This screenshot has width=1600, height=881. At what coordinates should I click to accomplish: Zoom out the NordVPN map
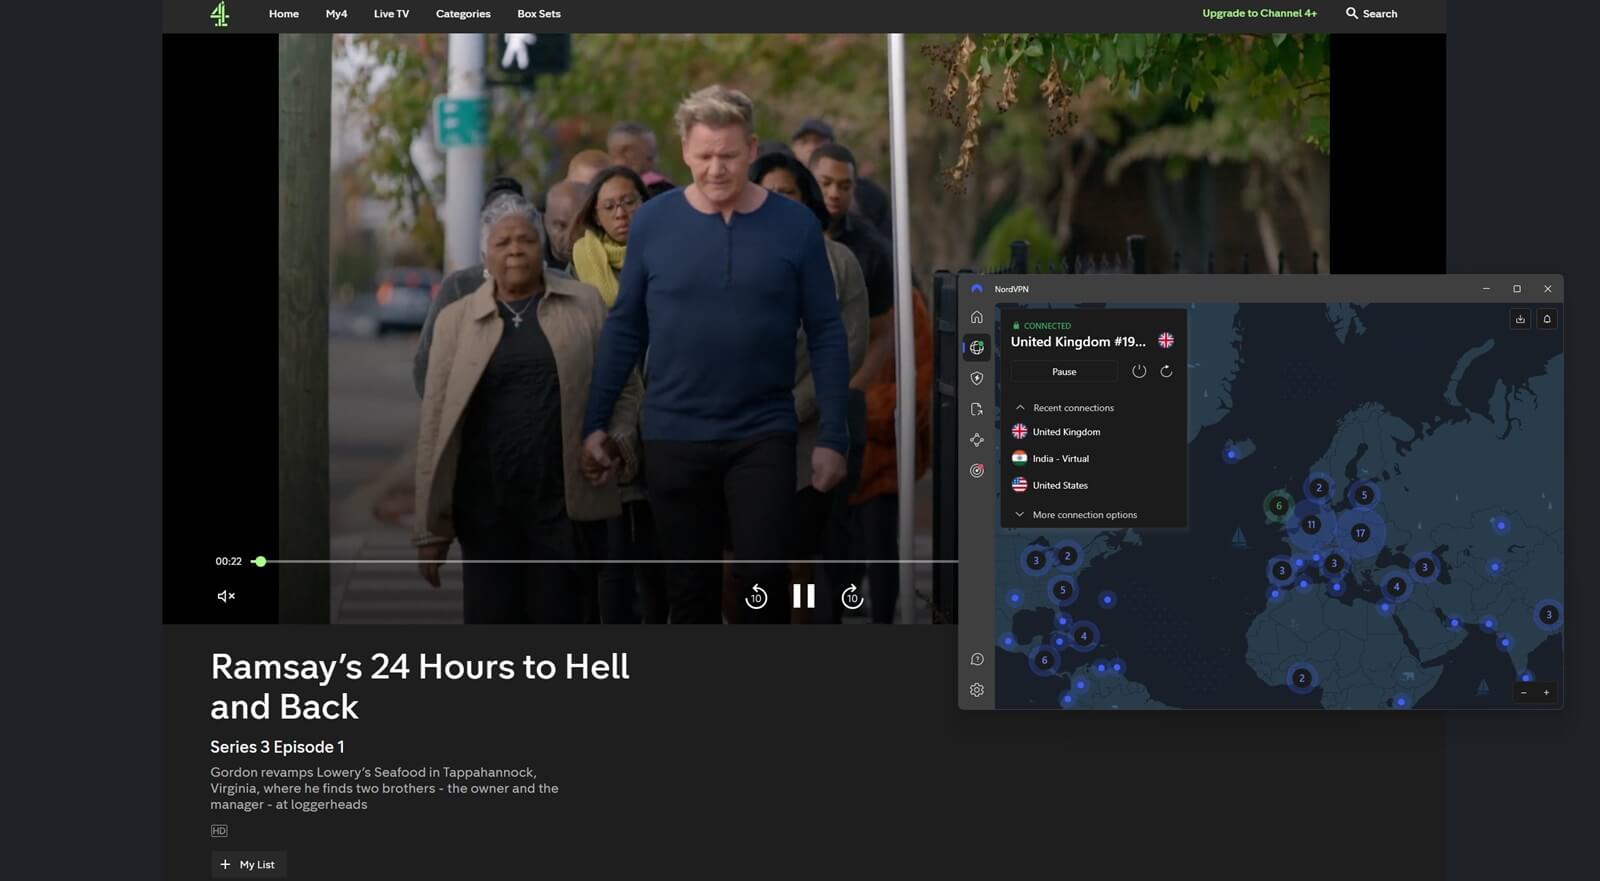[x=1524, y=692]
